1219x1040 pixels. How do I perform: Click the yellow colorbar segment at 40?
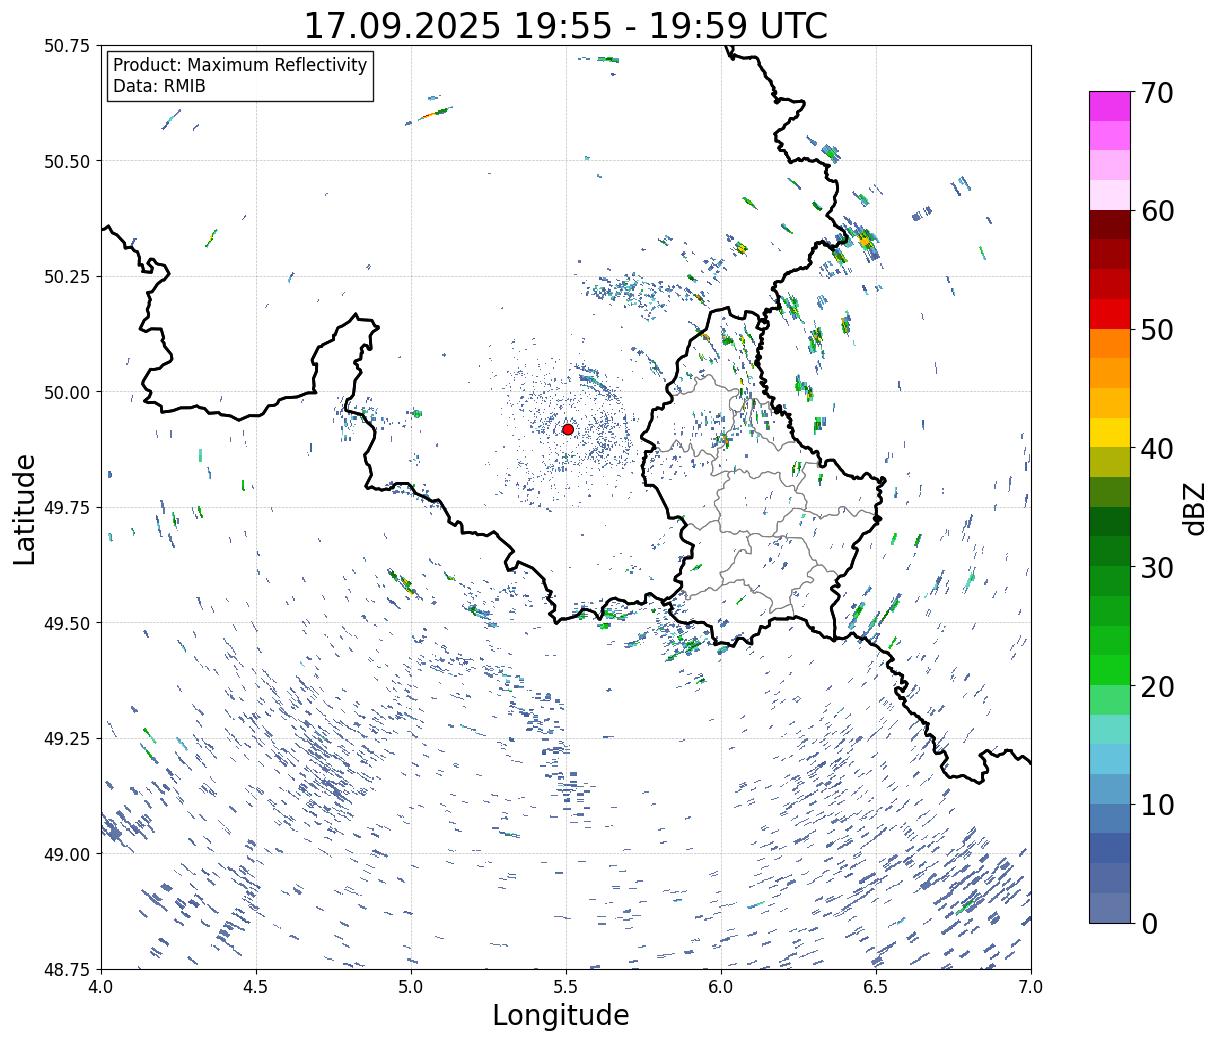pyautogui.click(x=1110, y=432)
